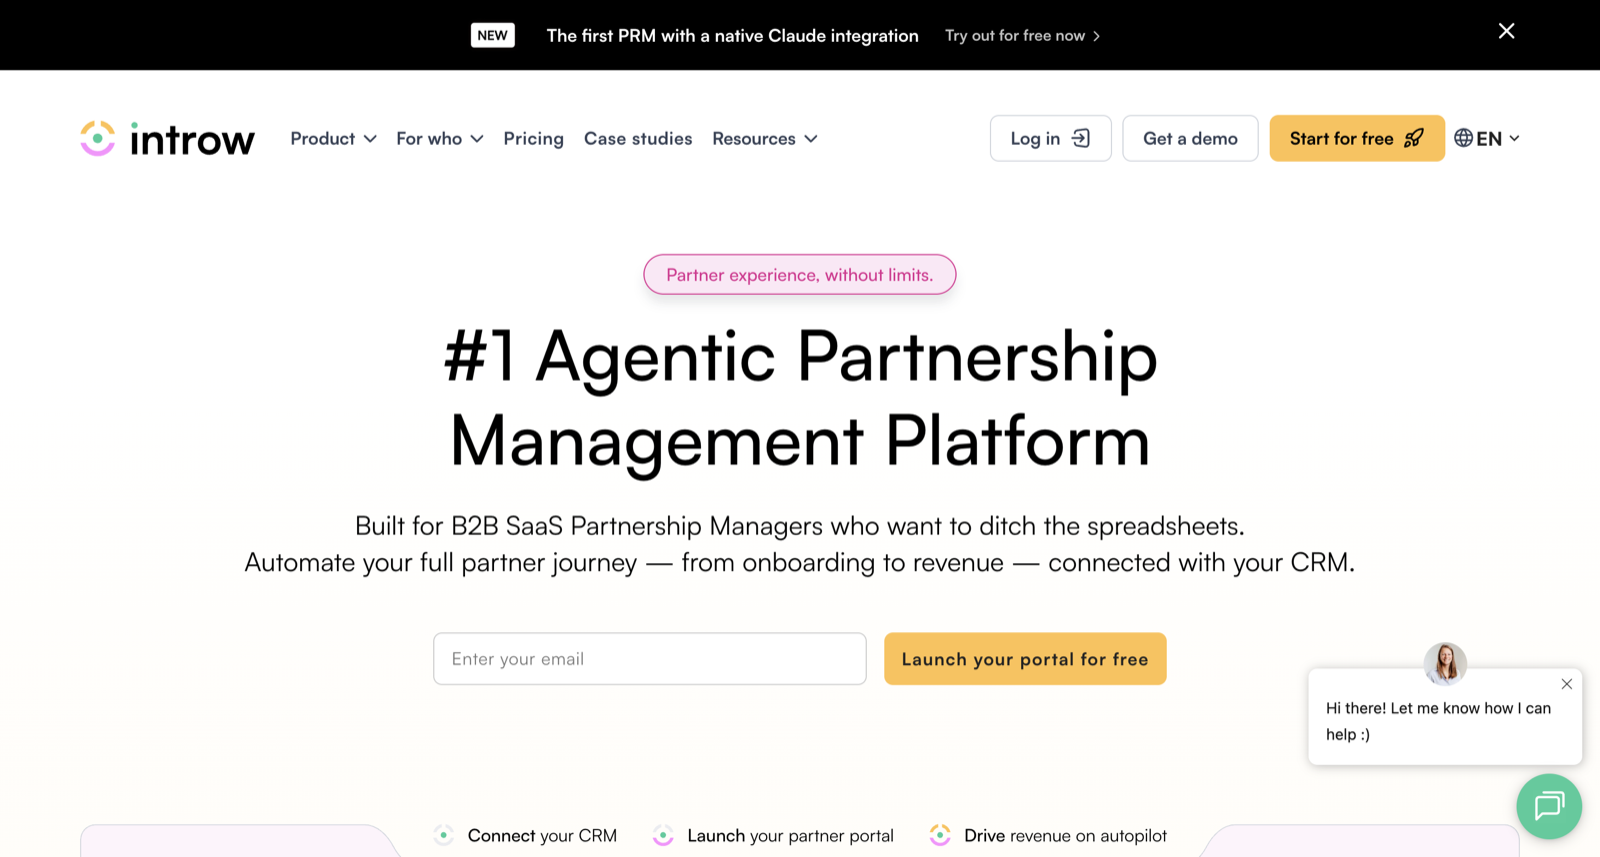Close the chat greeting popup
The width and height of the screenshot is (1600, 857).
[x=1567, y=684]
